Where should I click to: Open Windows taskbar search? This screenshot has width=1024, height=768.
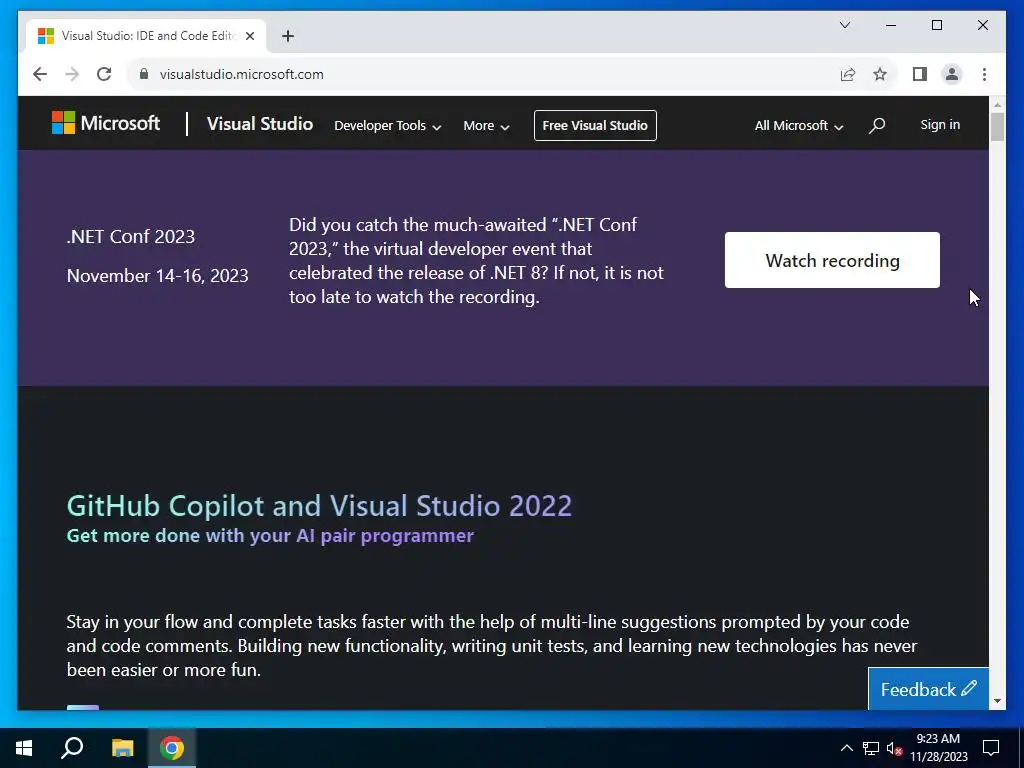(x=72, y=748)
